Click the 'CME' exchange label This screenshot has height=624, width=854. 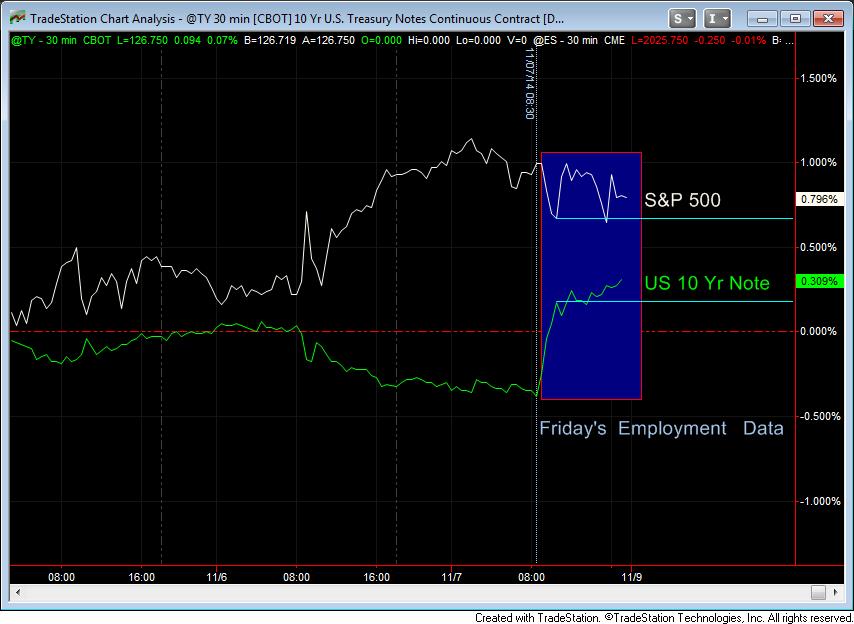614,40
